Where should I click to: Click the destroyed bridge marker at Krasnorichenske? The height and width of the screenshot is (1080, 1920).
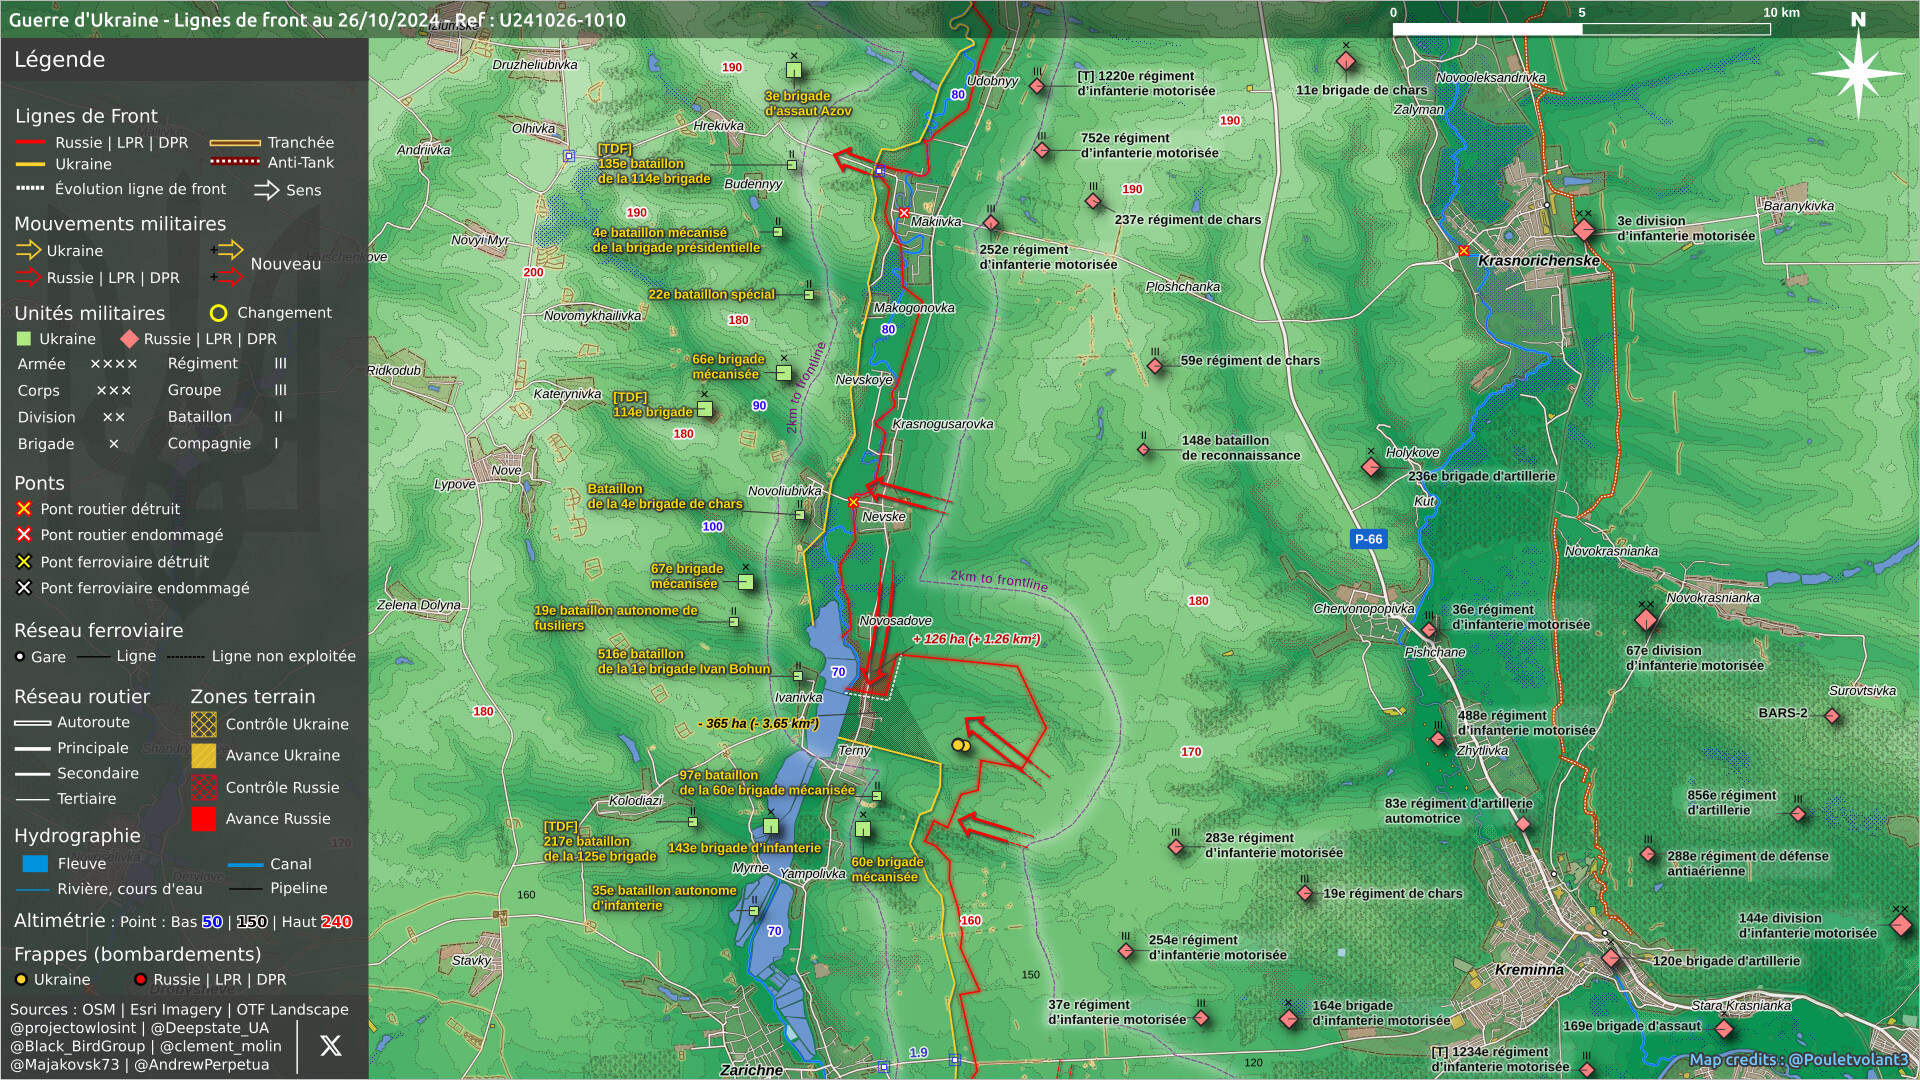pos(1464,251)
